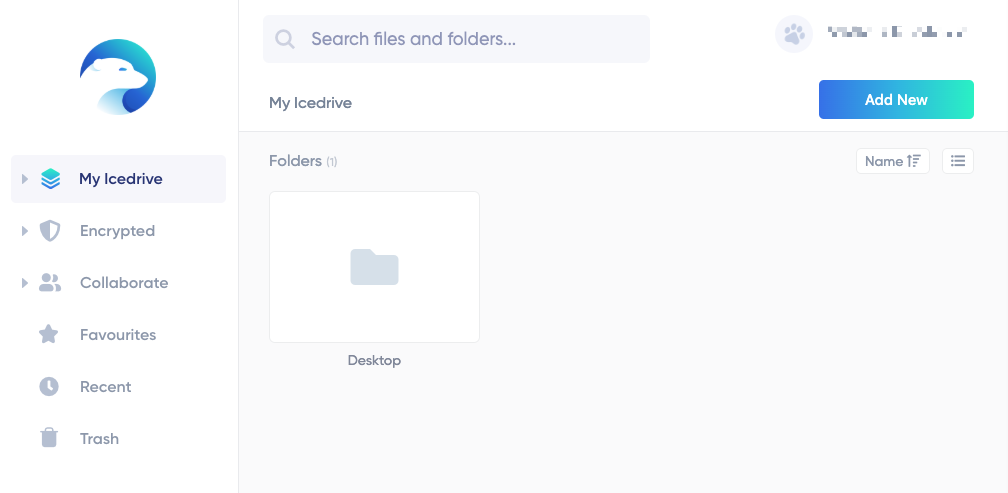Click the My Icedrive breadcrumb link

(310, 102)
